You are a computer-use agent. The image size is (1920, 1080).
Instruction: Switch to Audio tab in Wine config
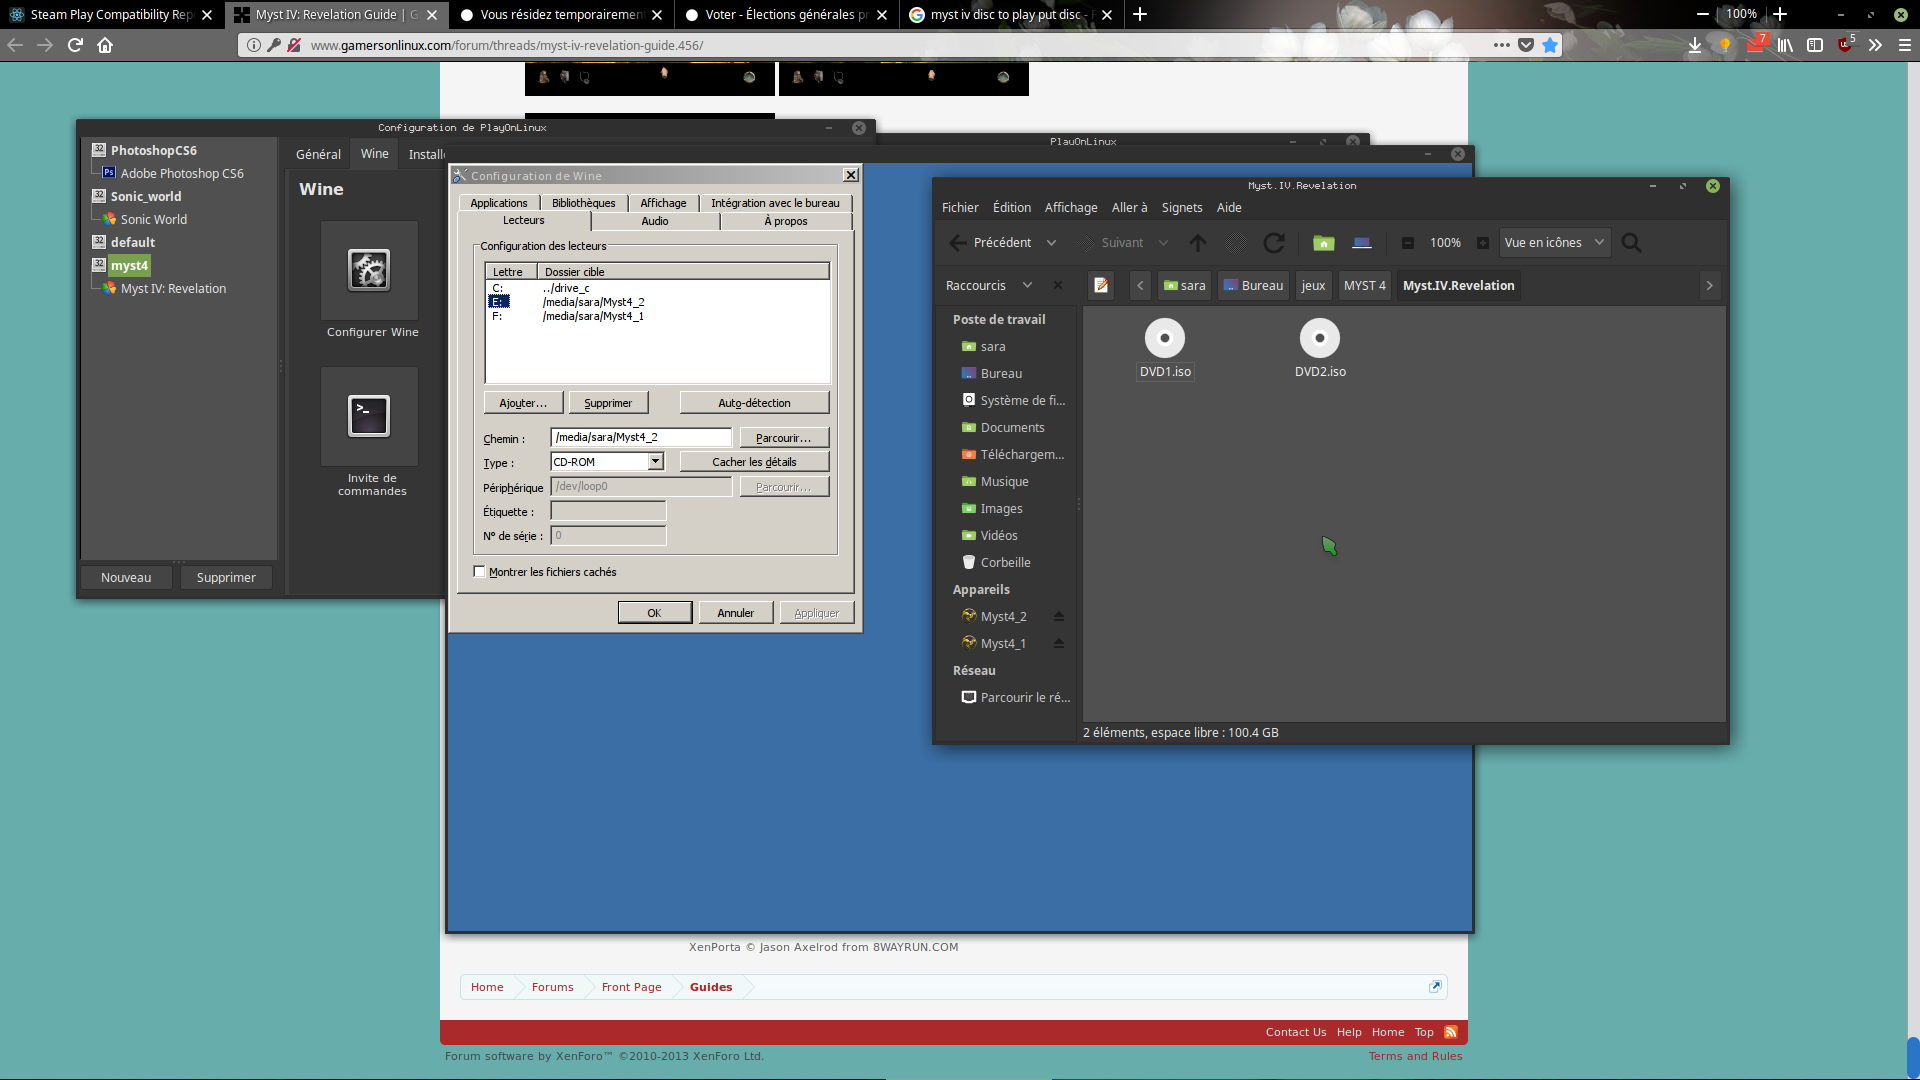[655, 221]
